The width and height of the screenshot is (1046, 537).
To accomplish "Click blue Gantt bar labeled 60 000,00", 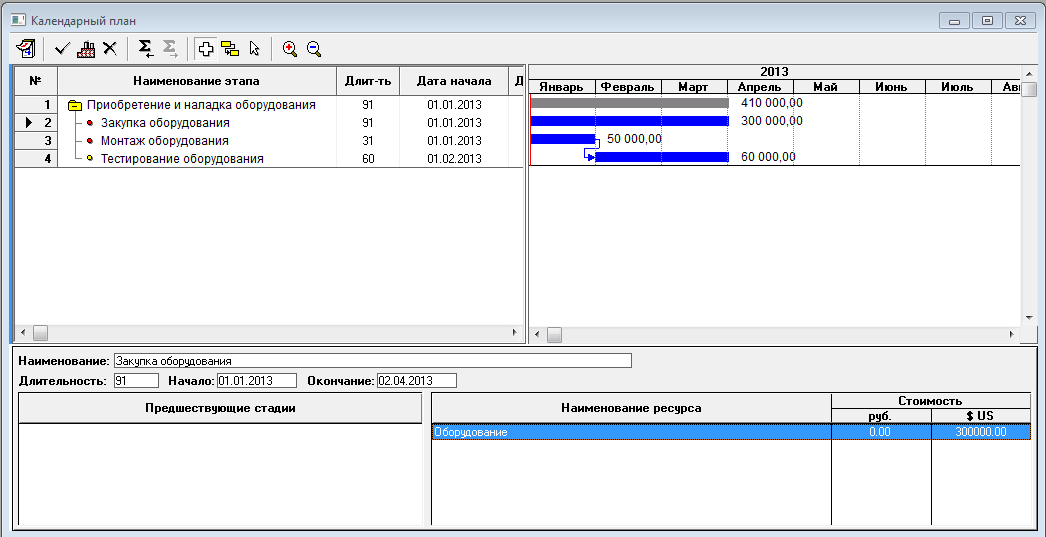I will (662, 157).
